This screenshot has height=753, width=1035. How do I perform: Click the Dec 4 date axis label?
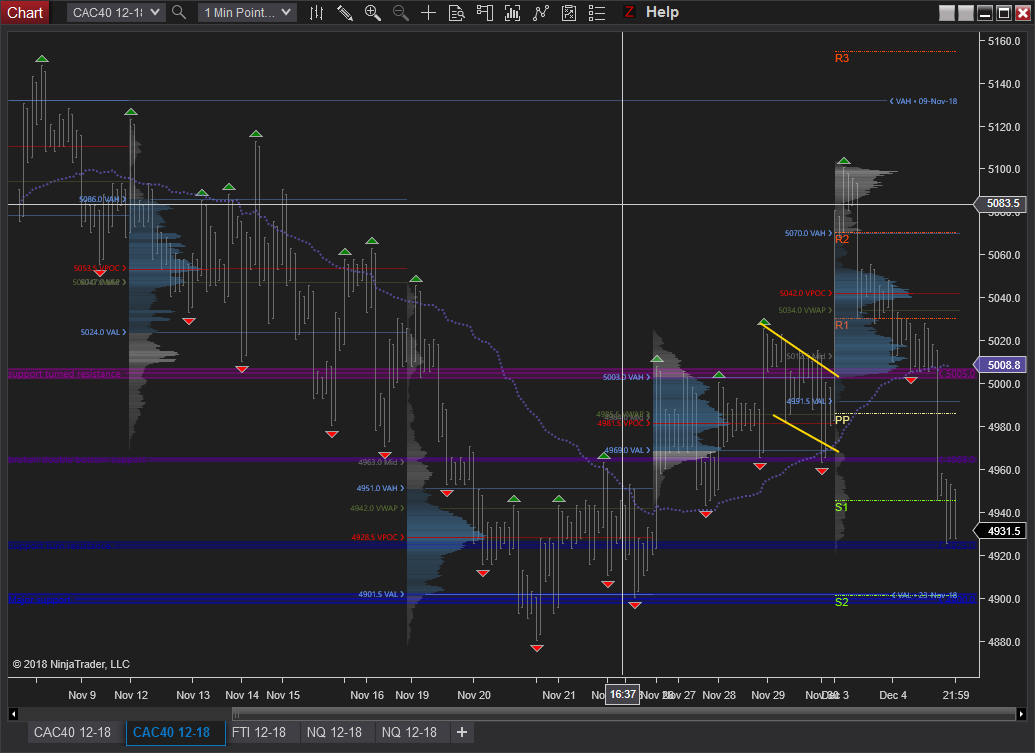click(x=893, y=695)
